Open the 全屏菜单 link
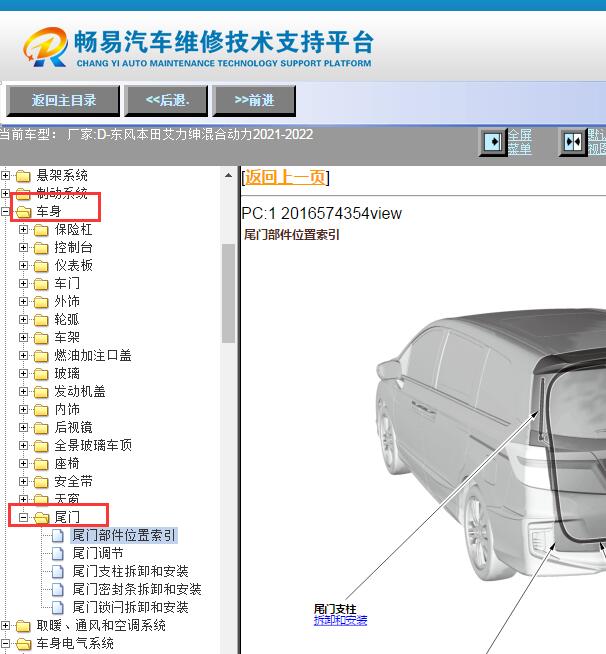The height and width of the screenshot is (654, 606). coord(520,142)
